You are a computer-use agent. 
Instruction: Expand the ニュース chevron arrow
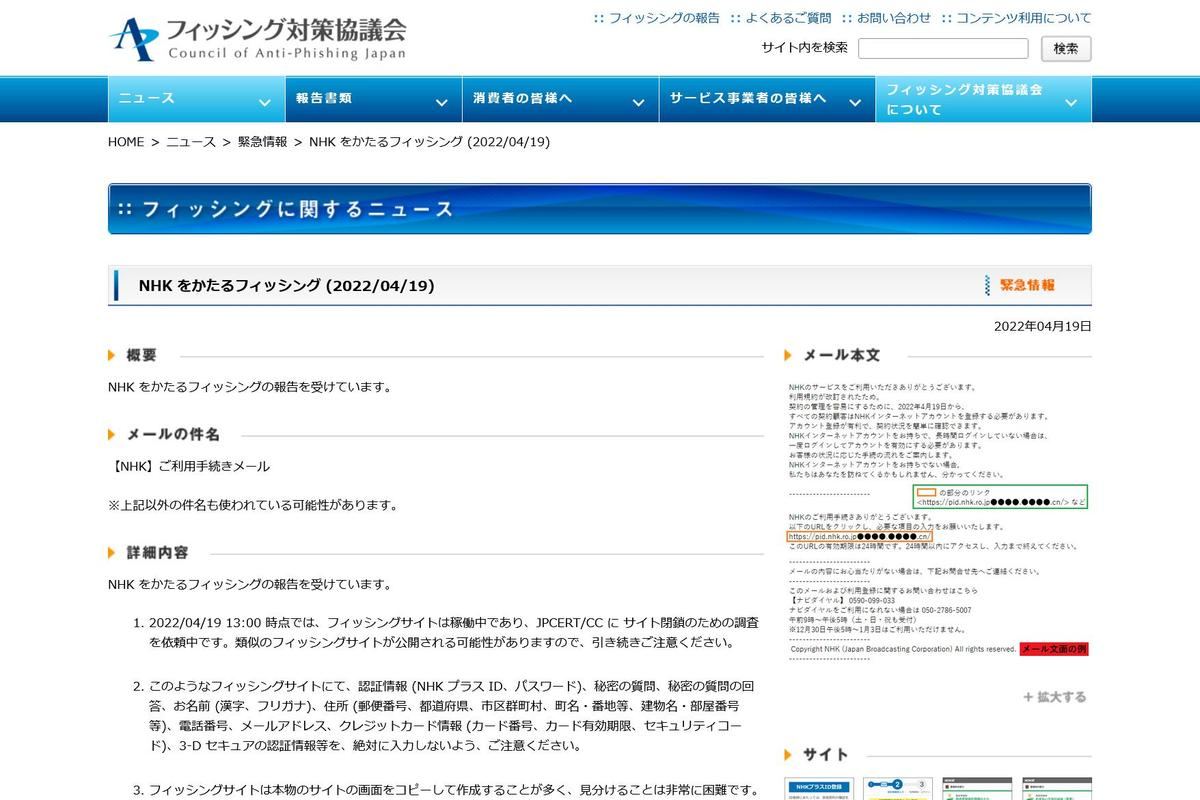click(264, 102)
